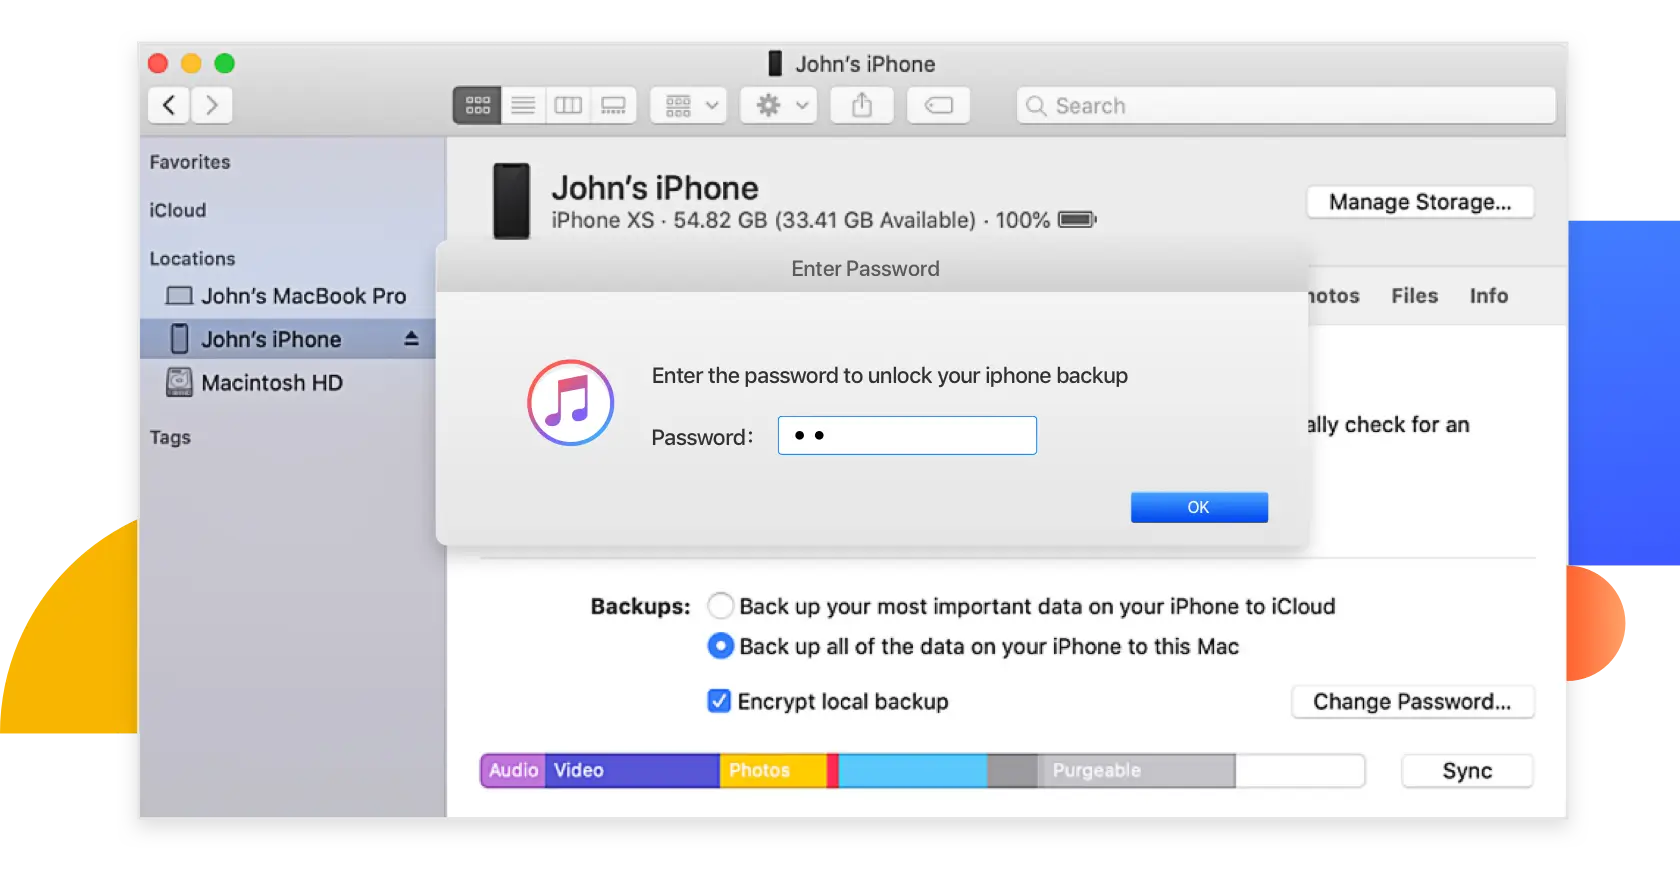The width and height of the screenshot is (1680, 880).
Task: Select back up to iCloud radio option
Action: [x=720, y=606]
